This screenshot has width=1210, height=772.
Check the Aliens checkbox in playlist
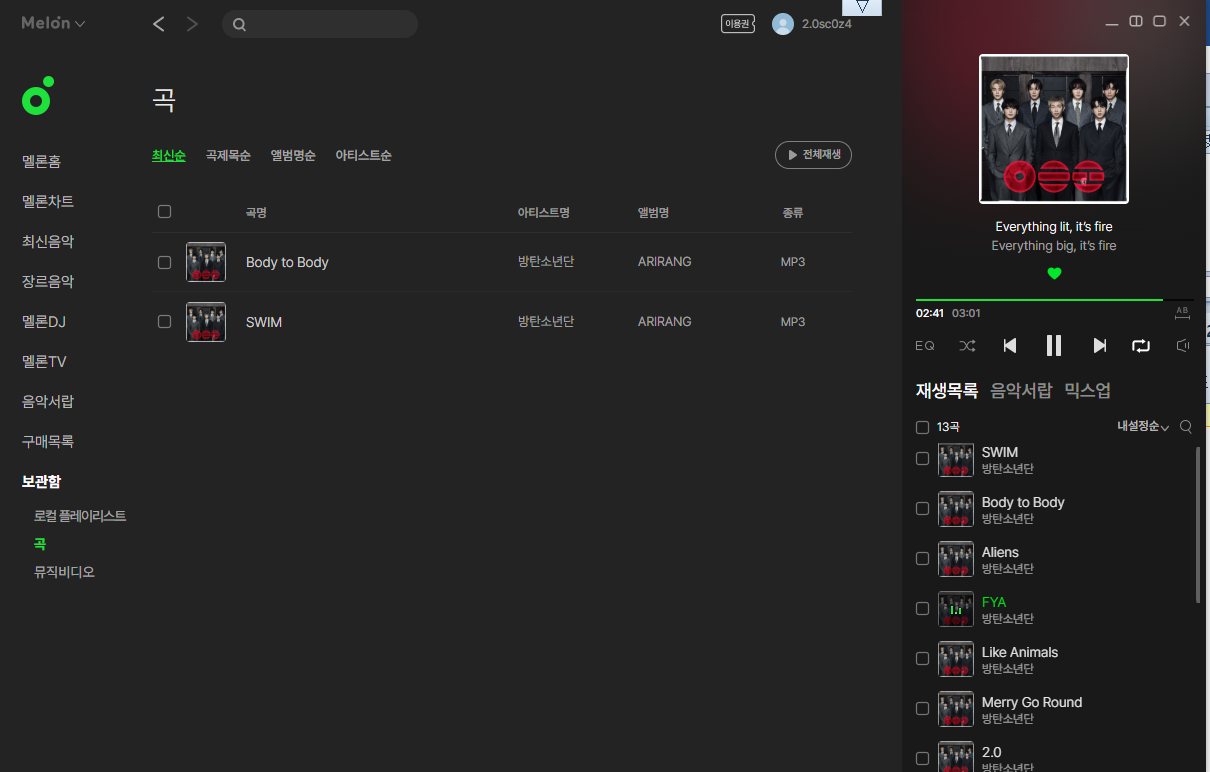(x=923, y=558)
